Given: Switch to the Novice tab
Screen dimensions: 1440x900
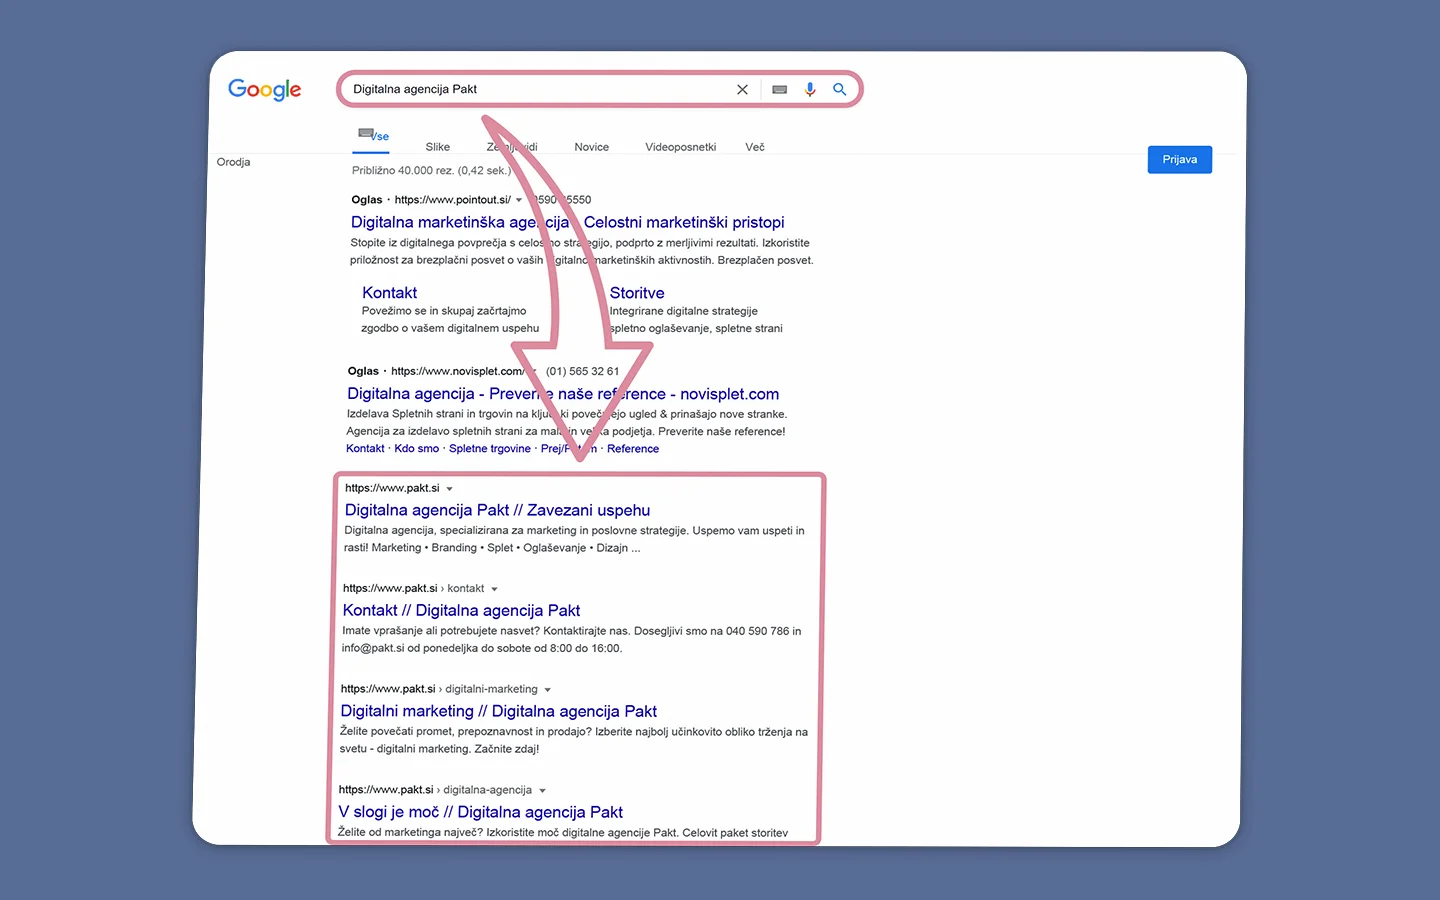Looking at the screenshot, I should 591,147.
